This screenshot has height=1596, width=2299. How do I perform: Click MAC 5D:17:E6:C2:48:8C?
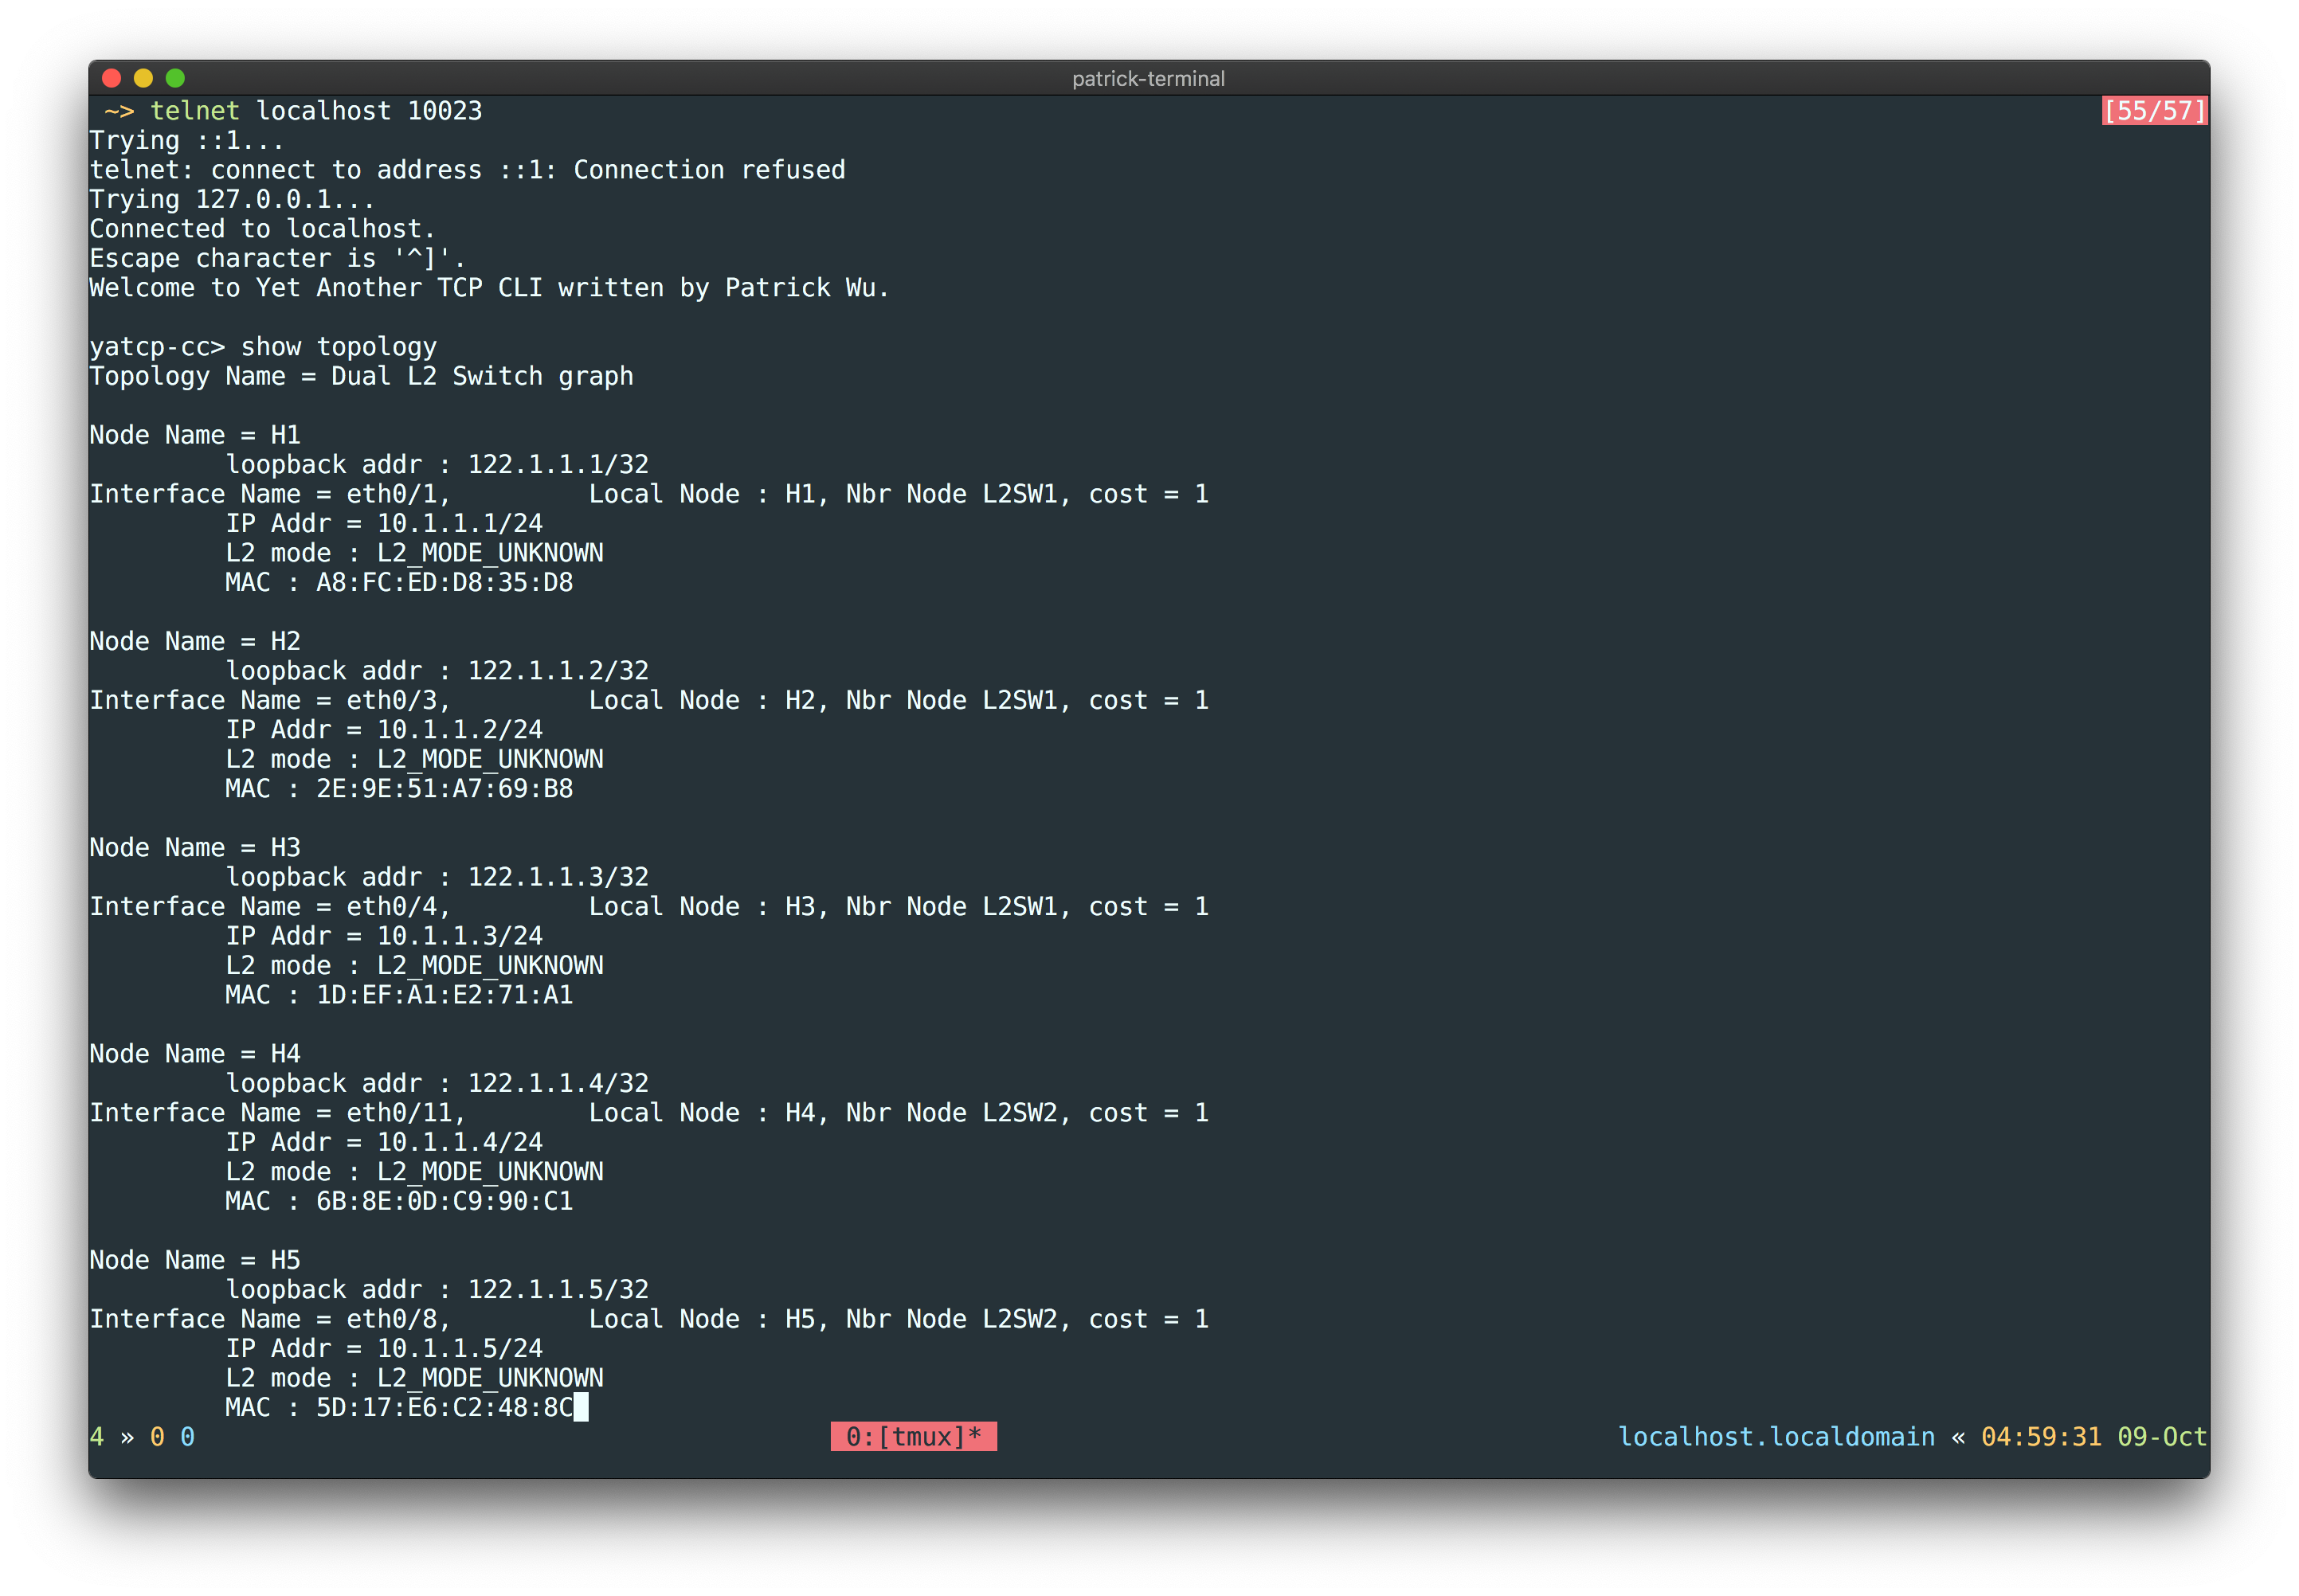coord(399,1408)
